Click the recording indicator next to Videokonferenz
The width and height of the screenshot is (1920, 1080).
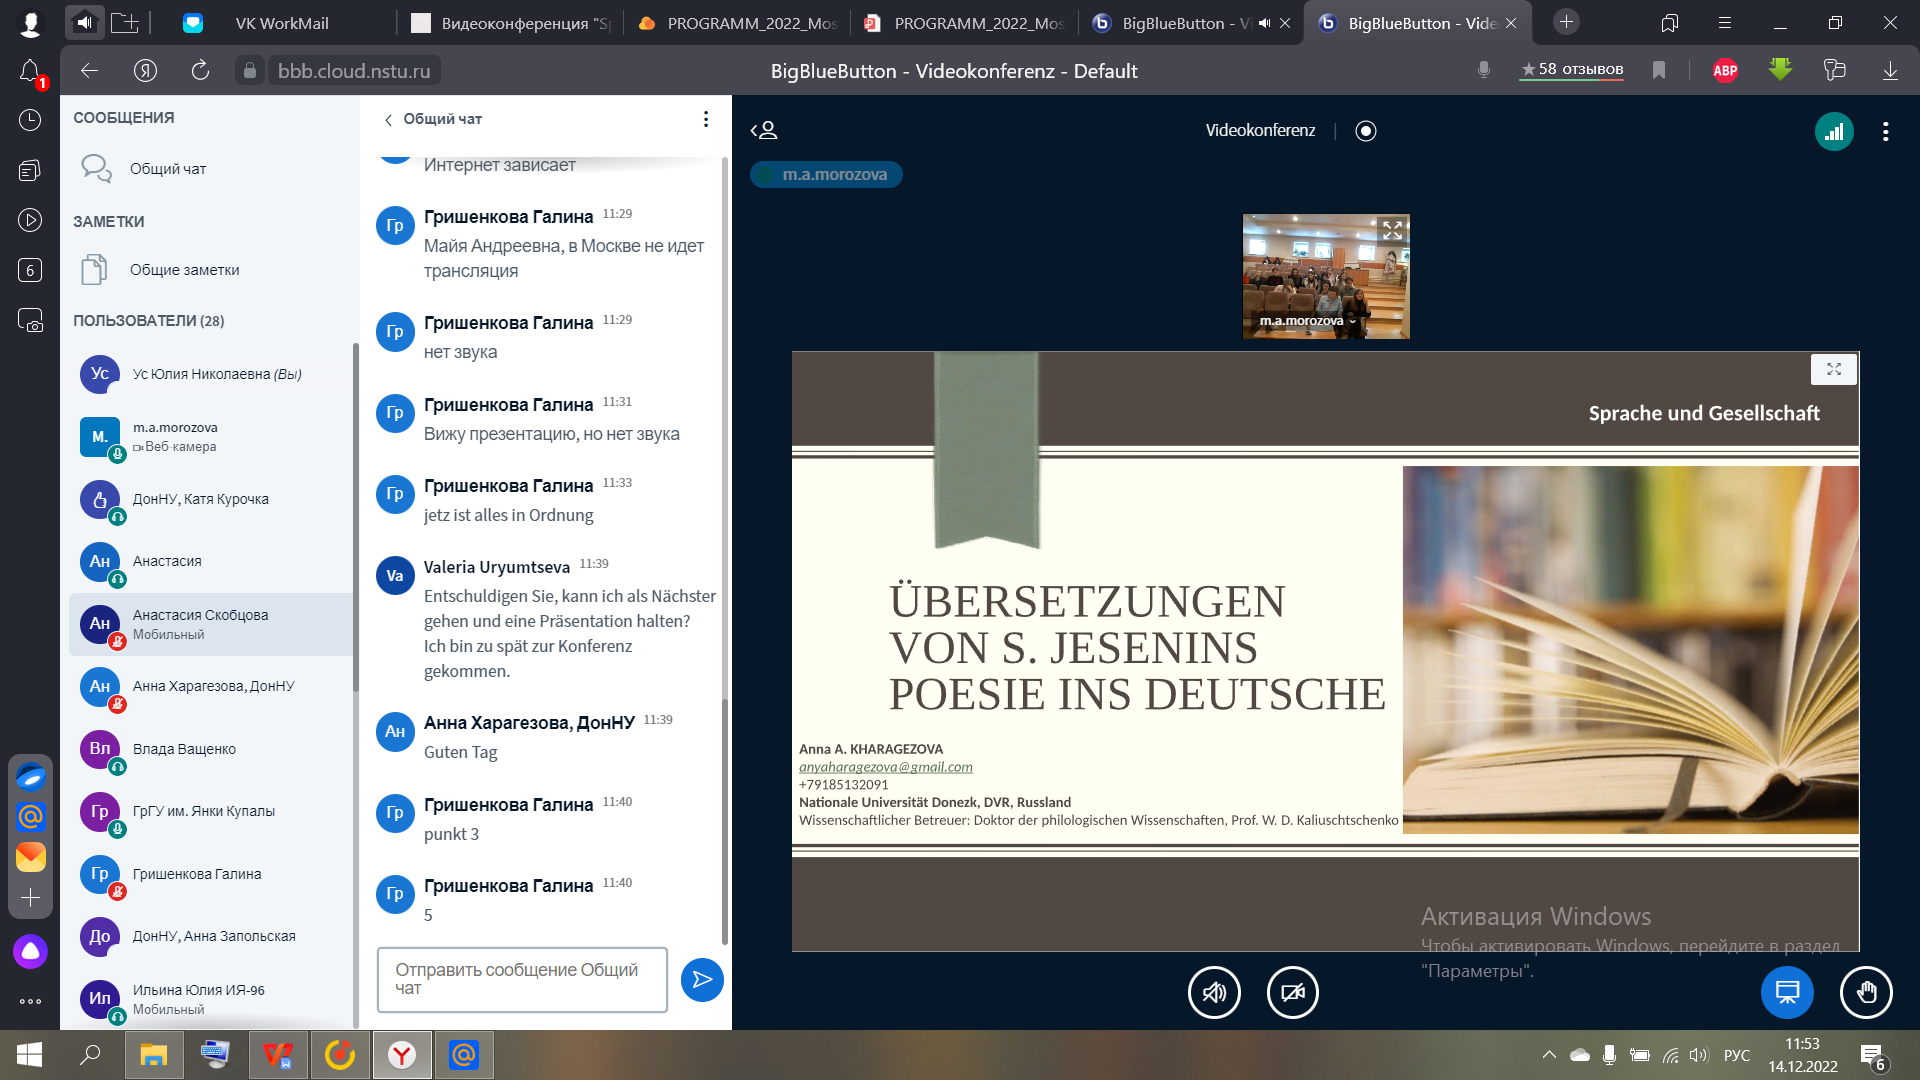[1365, 131]
